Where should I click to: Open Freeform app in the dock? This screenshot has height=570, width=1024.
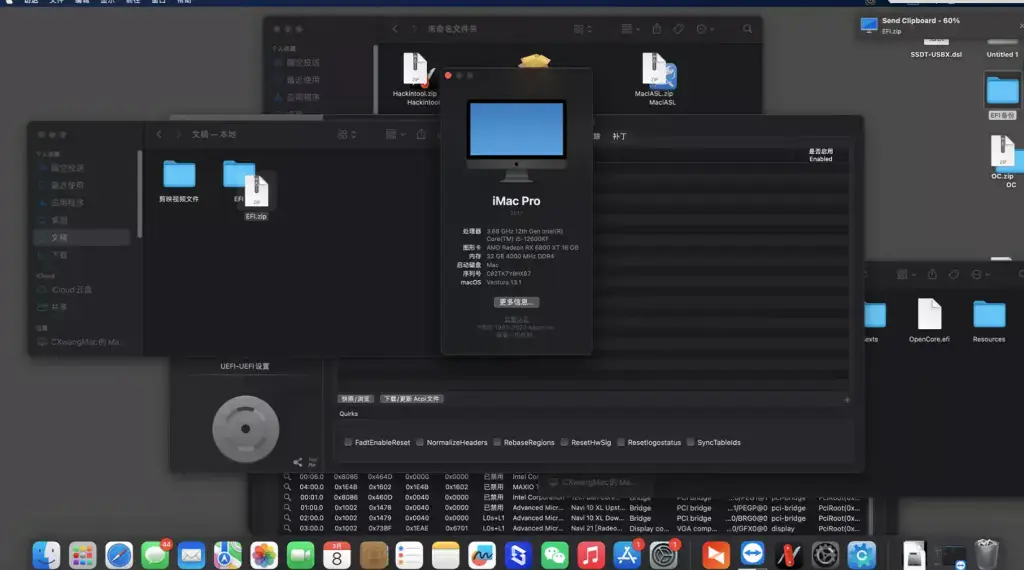tap(482, 556)
